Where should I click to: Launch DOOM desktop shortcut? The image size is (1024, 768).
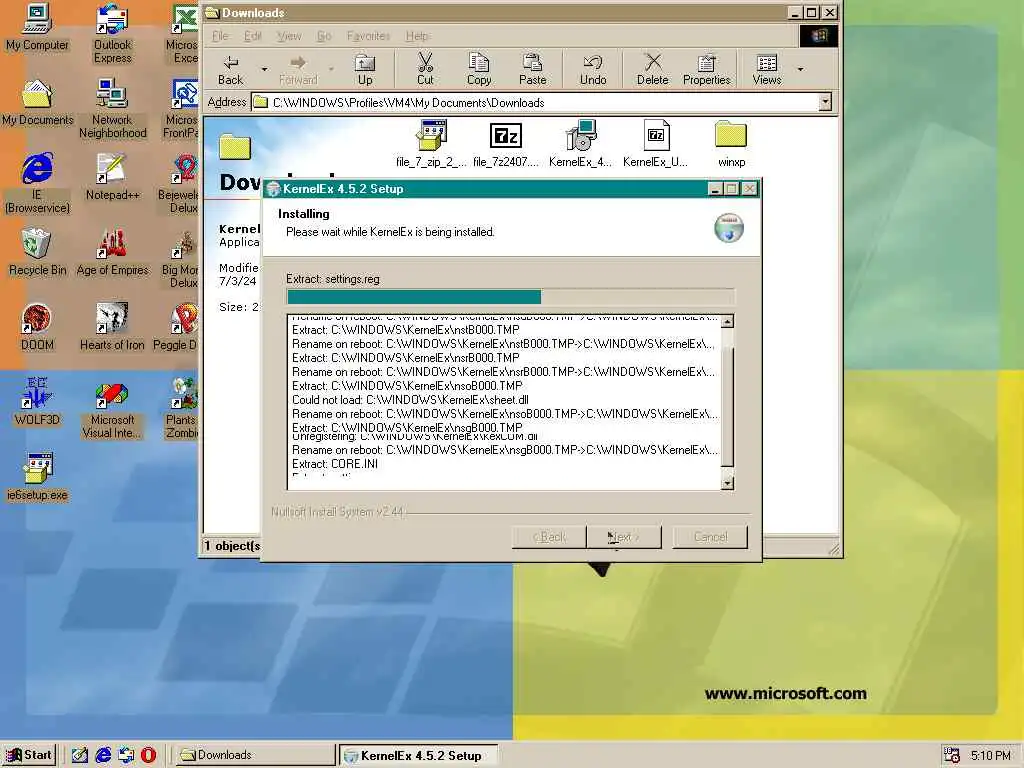(x=37, y=327)
